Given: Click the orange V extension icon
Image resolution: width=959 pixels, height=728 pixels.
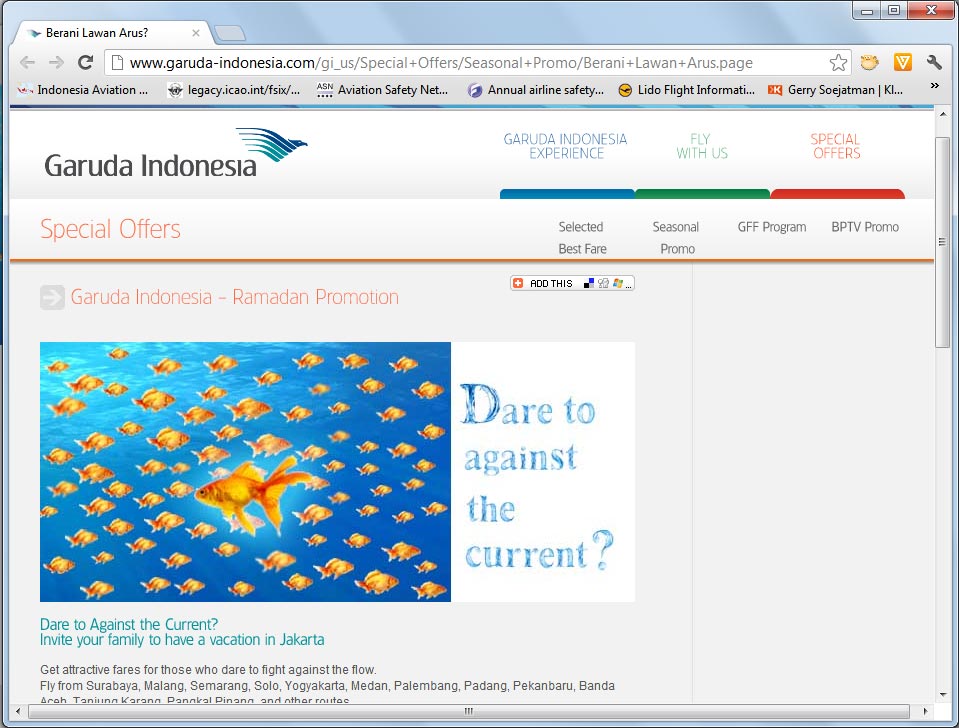Looking at the screenshot, I should pos(902,62).
